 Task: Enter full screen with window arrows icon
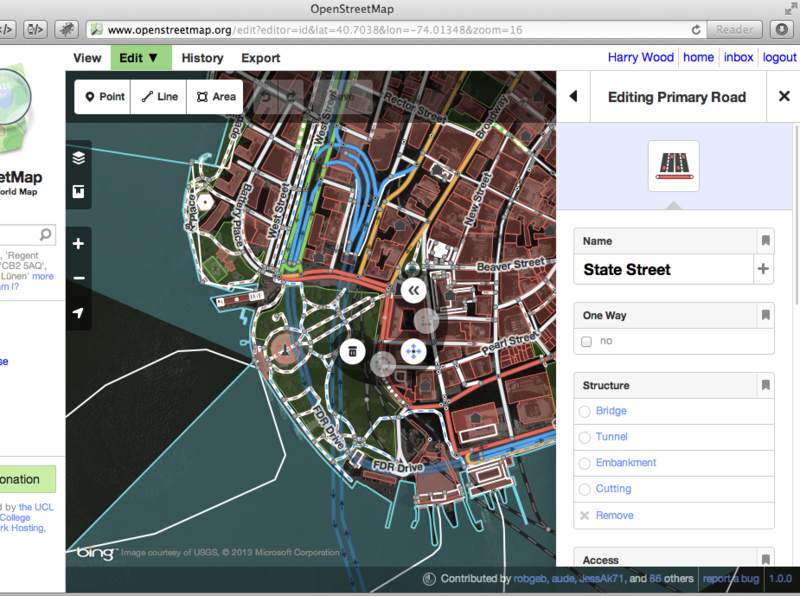click(790, 9)
